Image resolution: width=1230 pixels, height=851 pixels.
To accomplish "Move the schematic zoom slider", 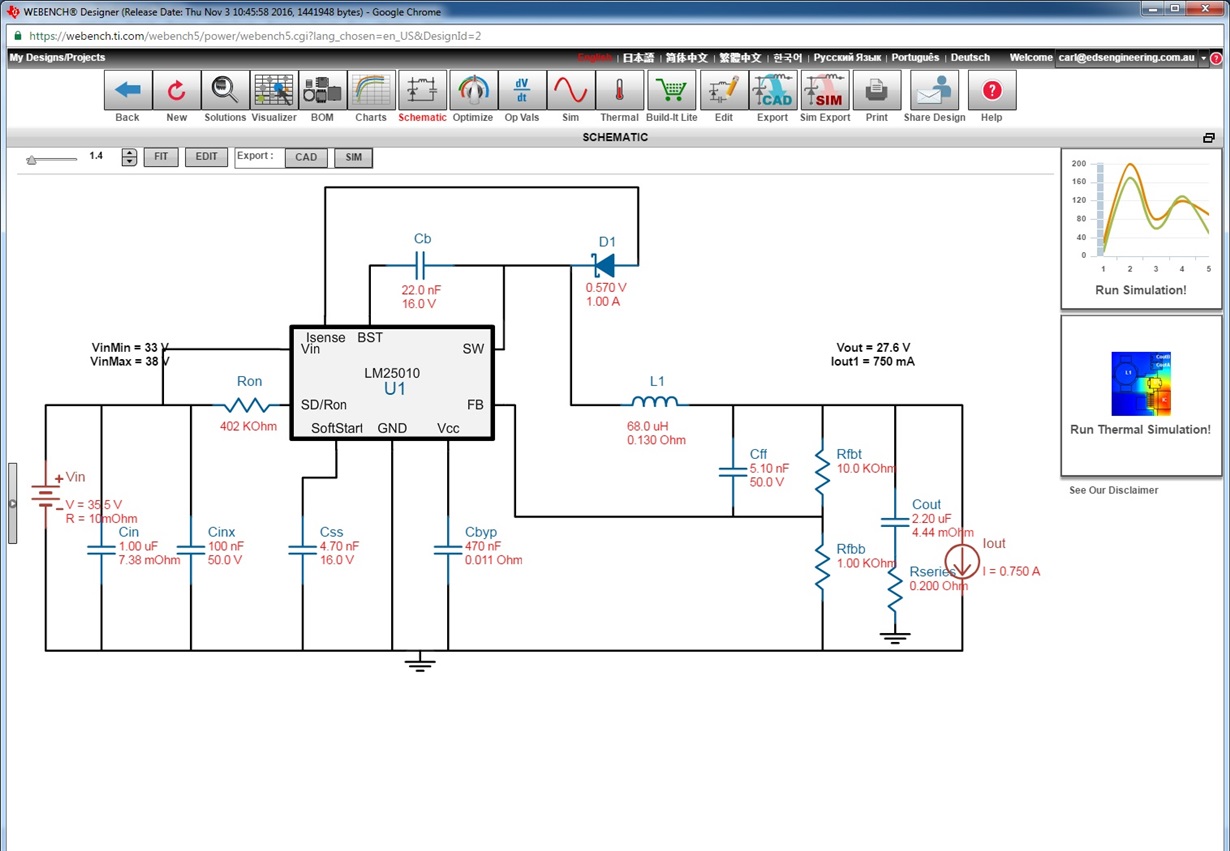I will [32, 159].
